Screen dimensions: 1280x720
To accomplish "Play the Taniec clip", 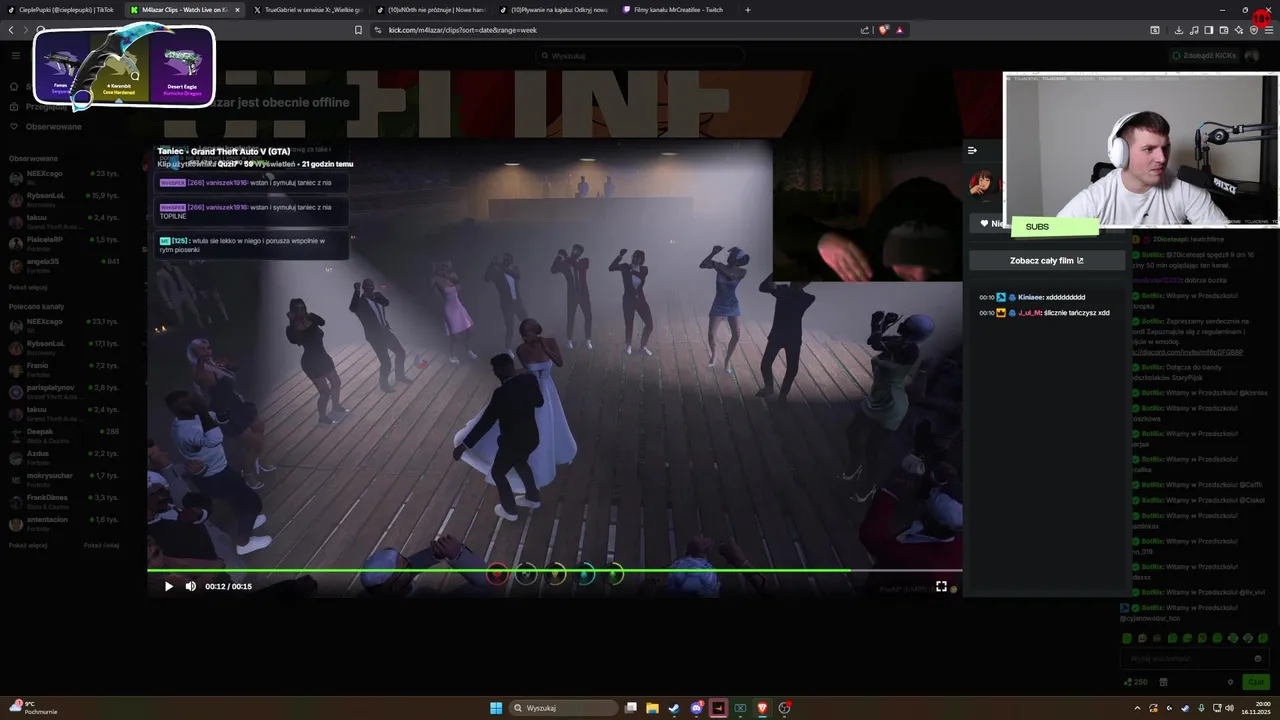I will pos(168,586).
